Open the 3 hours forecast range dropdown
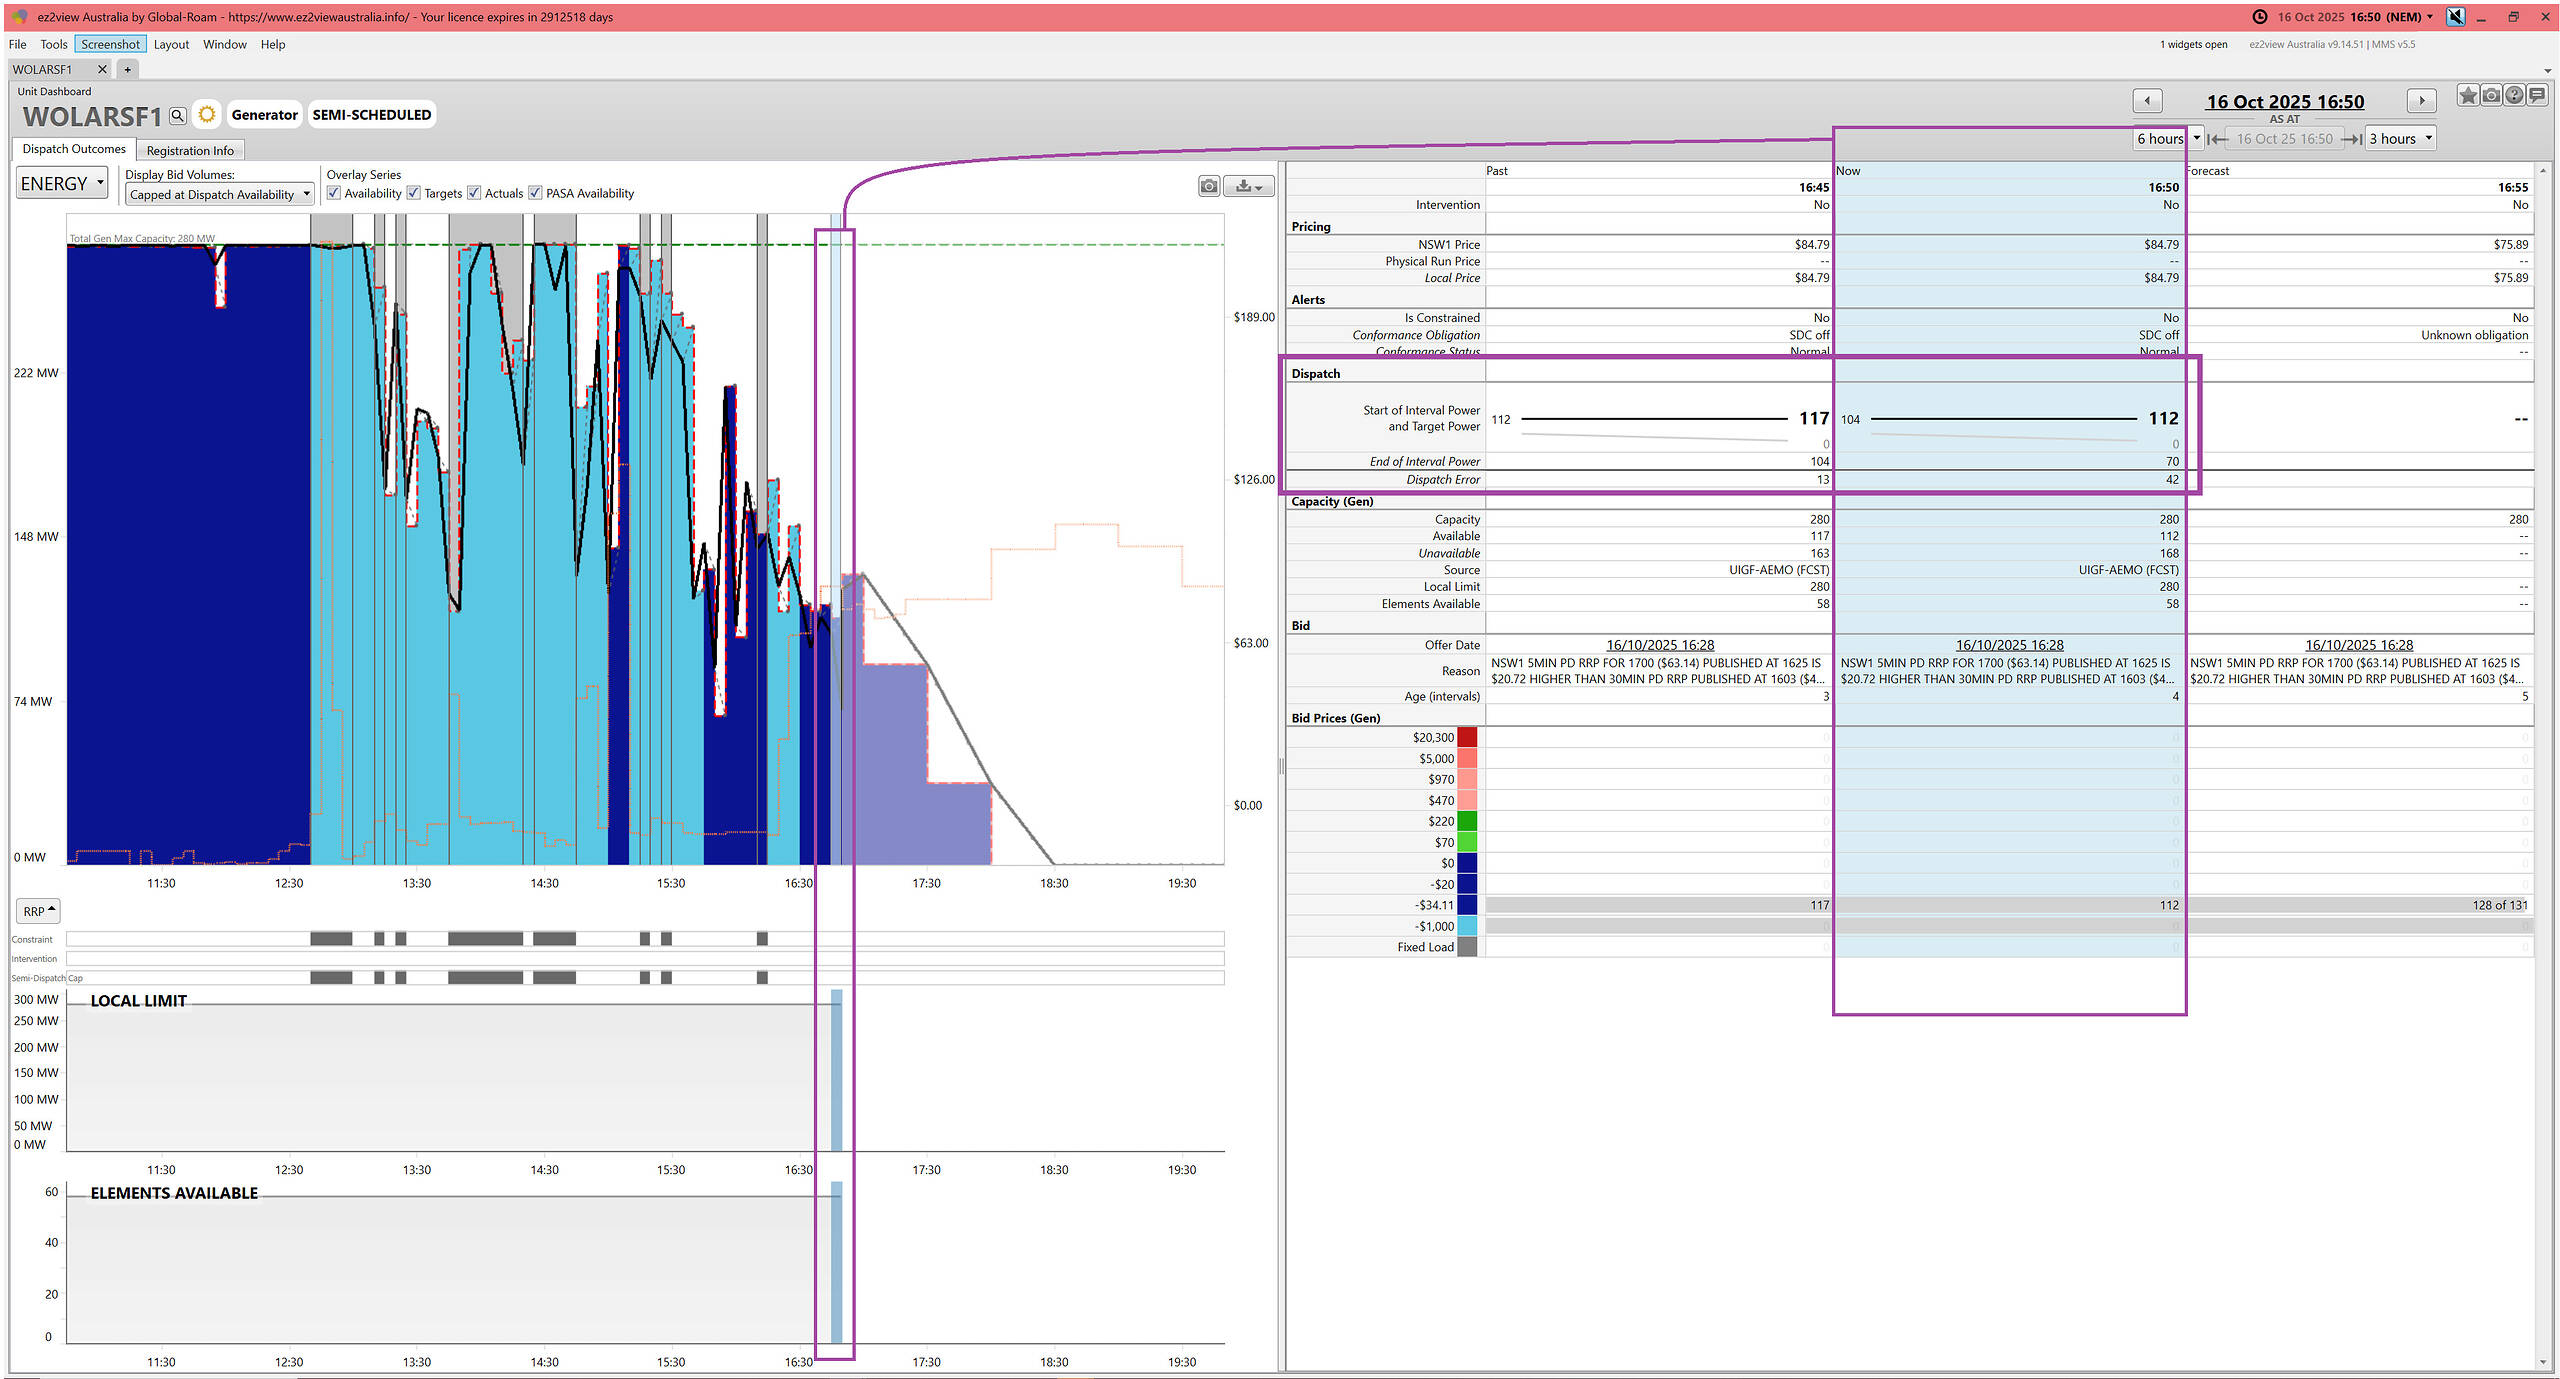 [x=2400, y=139]
